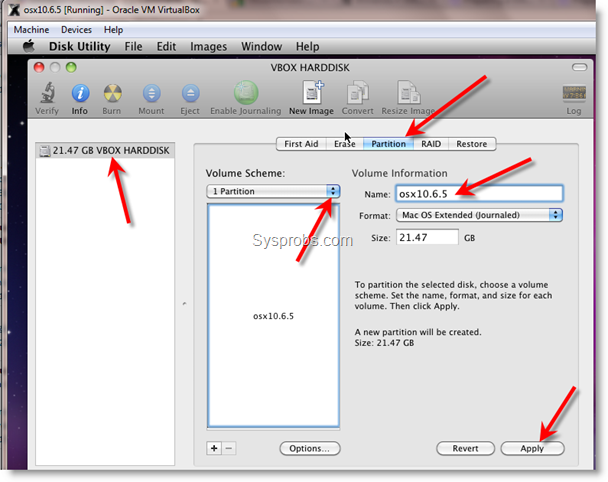Click the toolbar toggle pill in title bar

click(579, 67)
